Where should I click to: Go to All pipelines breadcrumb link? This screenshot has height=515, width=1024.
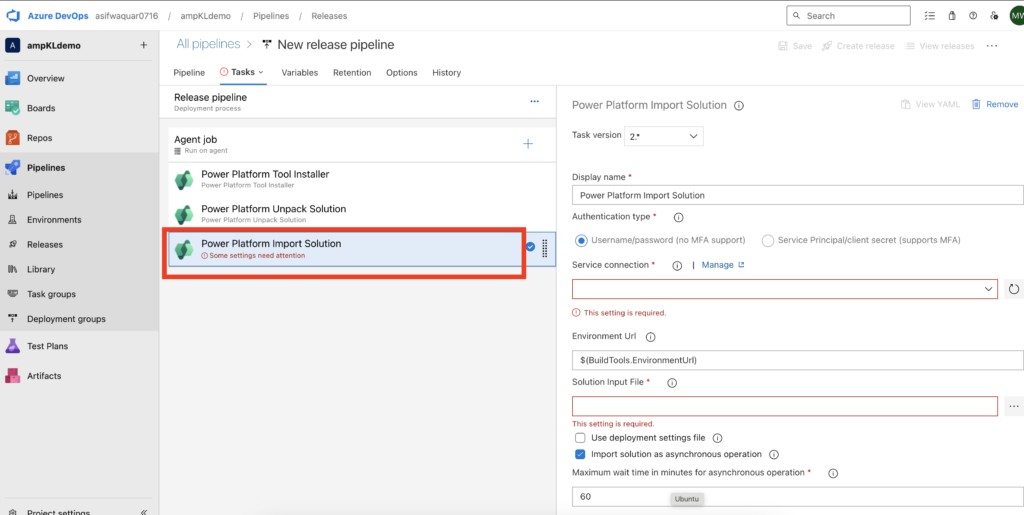pos(208,44)
